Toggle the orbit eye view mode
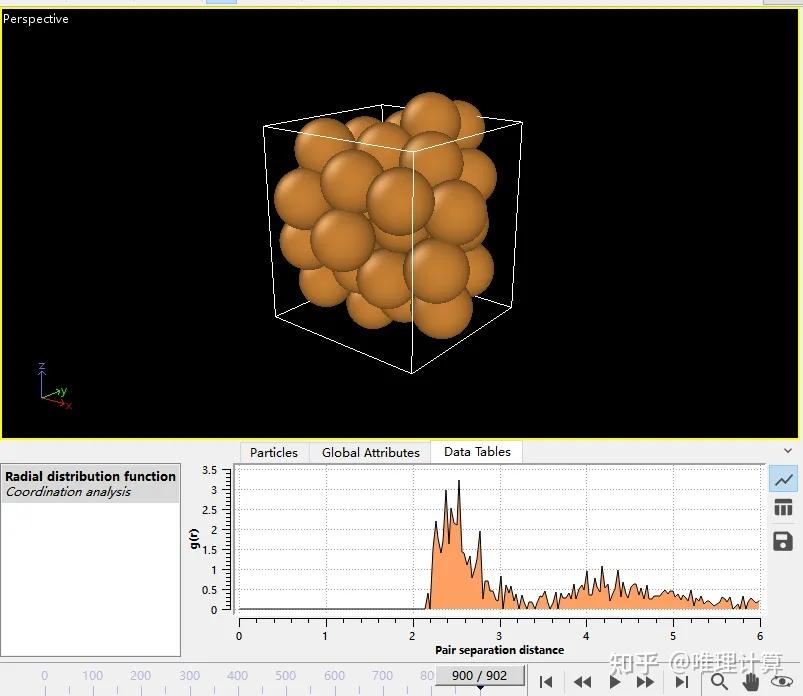 [x=782, y=681]
